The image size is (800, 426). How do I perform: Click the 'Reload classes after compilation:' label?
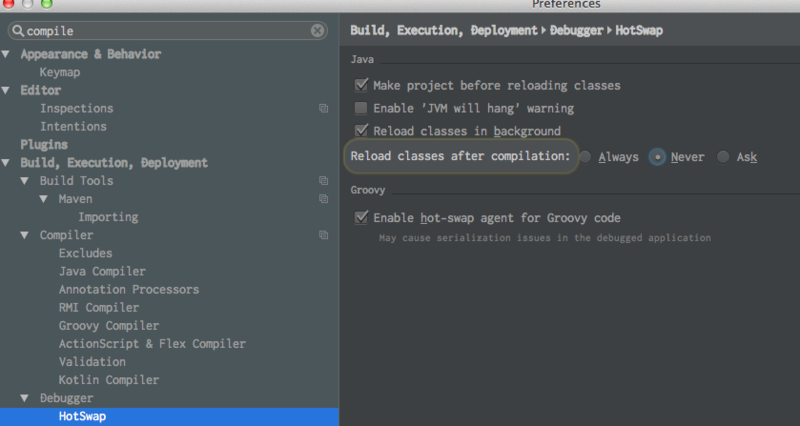tap(460, 156)
